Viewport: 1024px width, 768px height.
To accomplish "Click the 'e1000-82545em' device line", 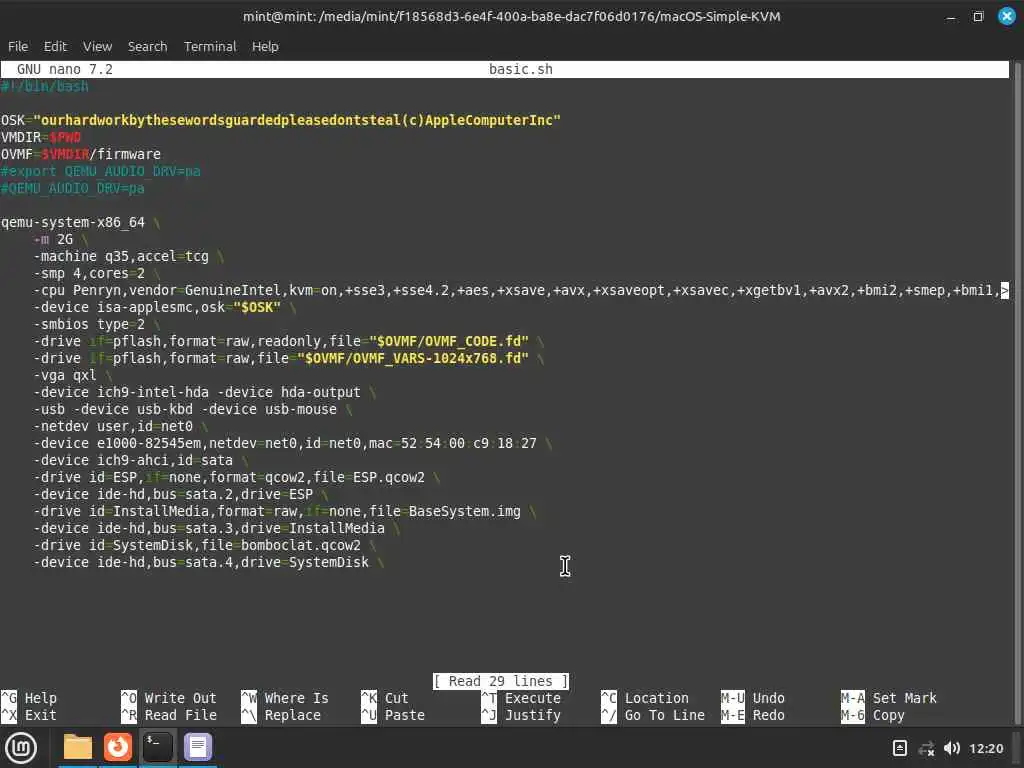I will pos(293,443).
